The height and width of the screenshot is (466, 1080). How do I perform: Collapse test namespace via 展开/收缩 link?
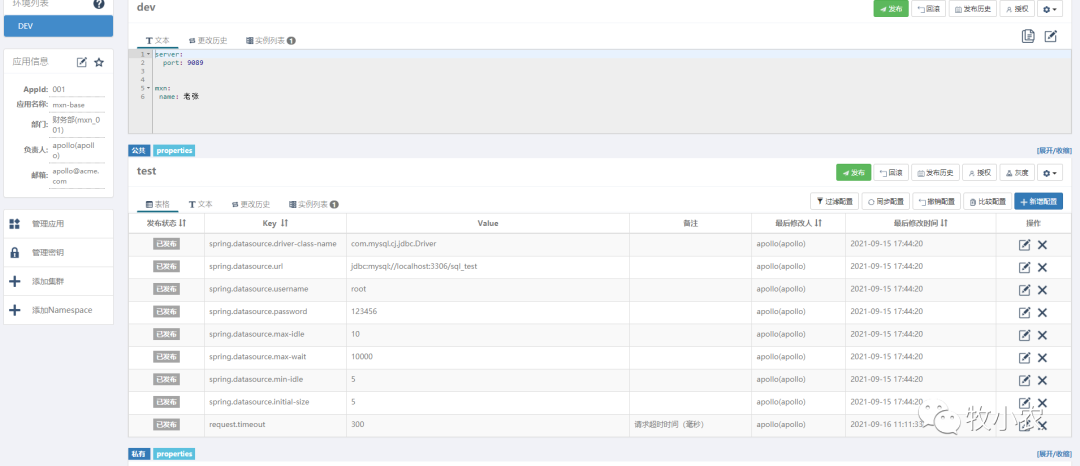(x=1053, y=151)
